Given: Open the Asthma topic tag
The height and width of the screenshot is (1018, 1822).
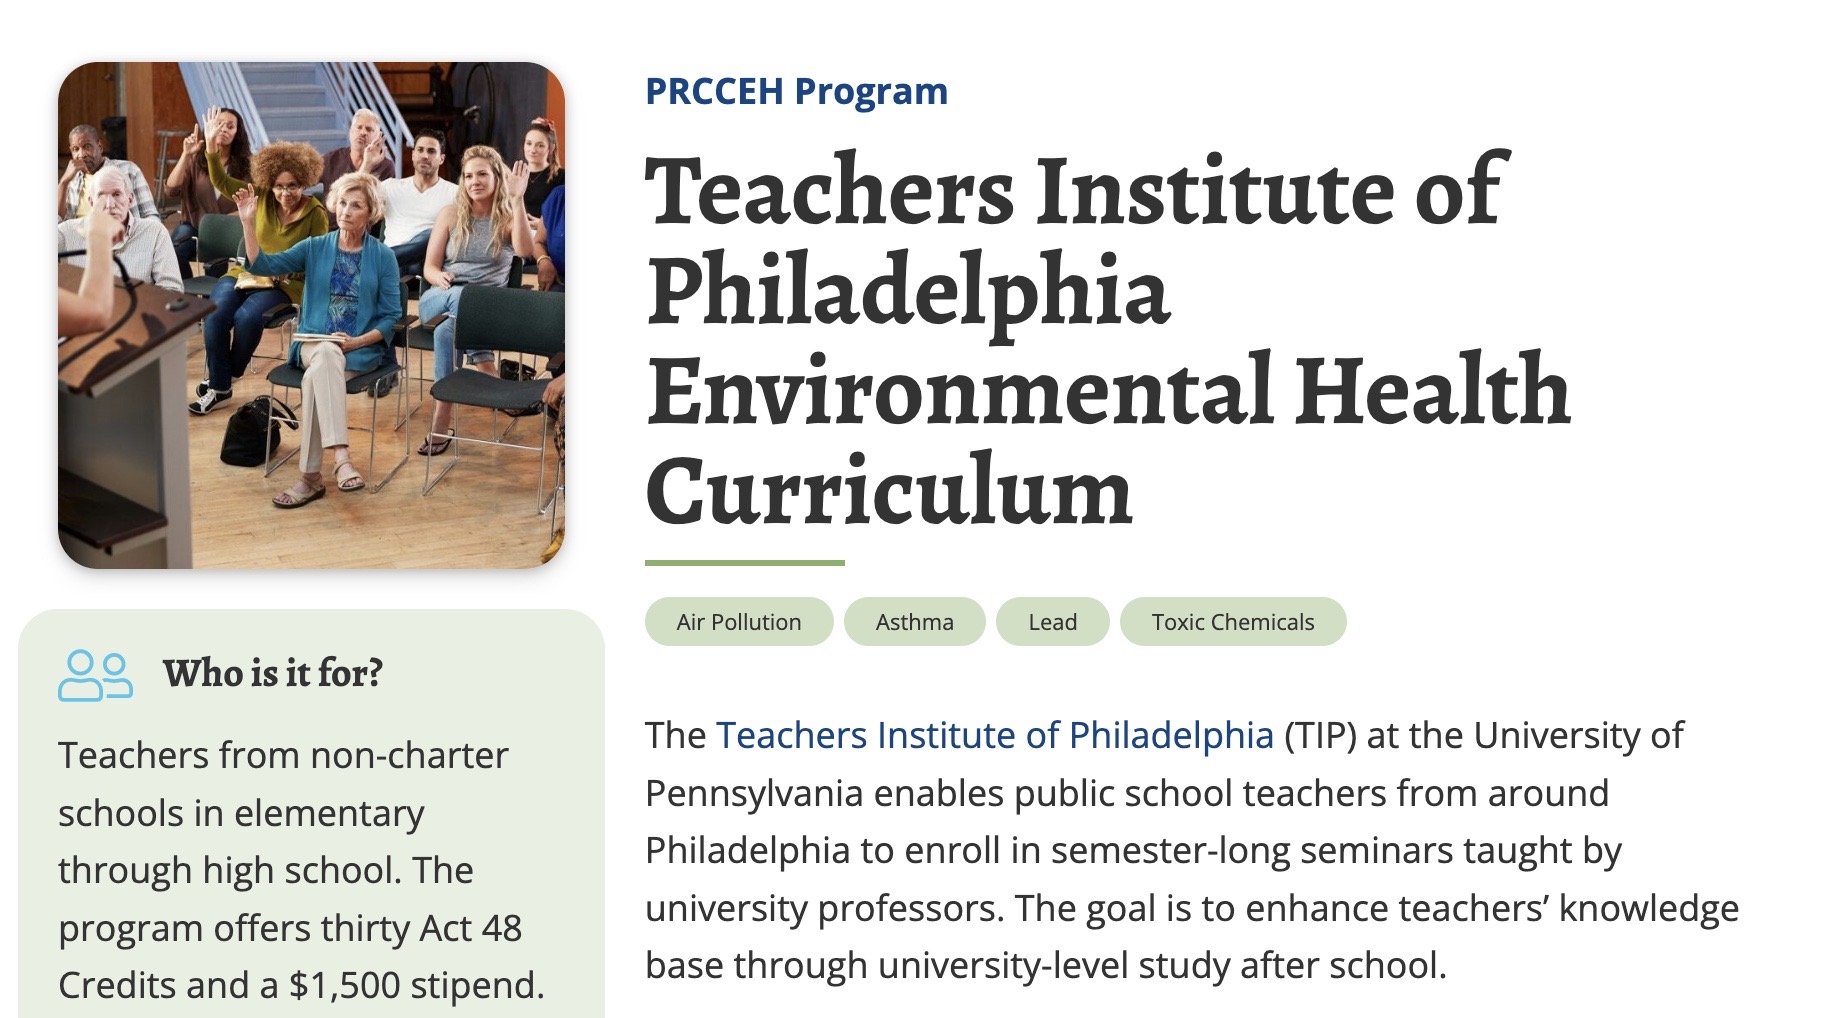Looking at the screenshot, I should (914, 622).
